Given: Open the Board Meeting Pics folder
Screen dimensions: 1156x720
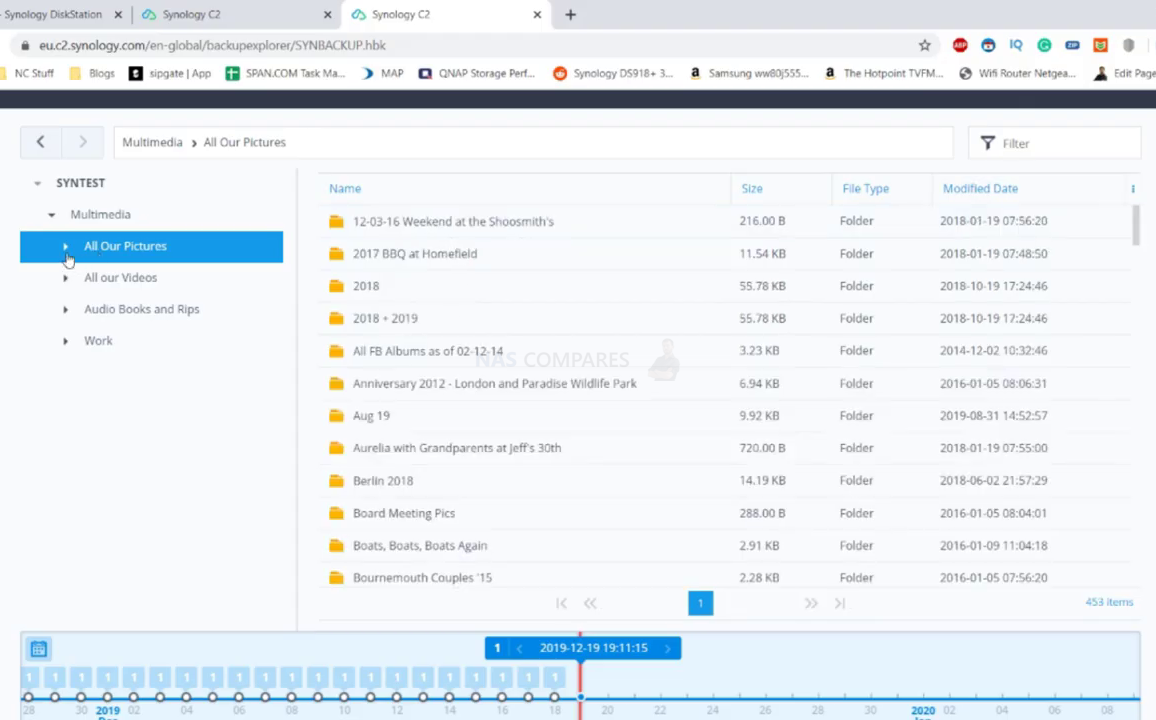Looking at the screenshot, I should click(725, 513).
